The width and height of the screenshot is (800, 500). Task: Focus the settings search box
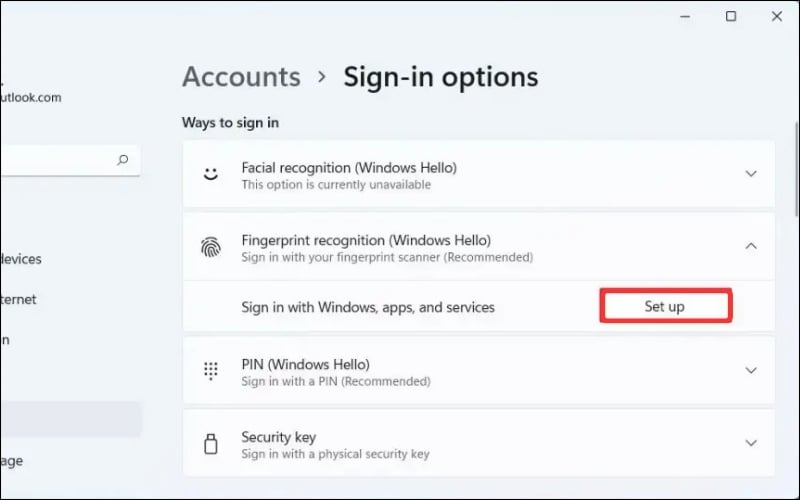pos(60,159)
